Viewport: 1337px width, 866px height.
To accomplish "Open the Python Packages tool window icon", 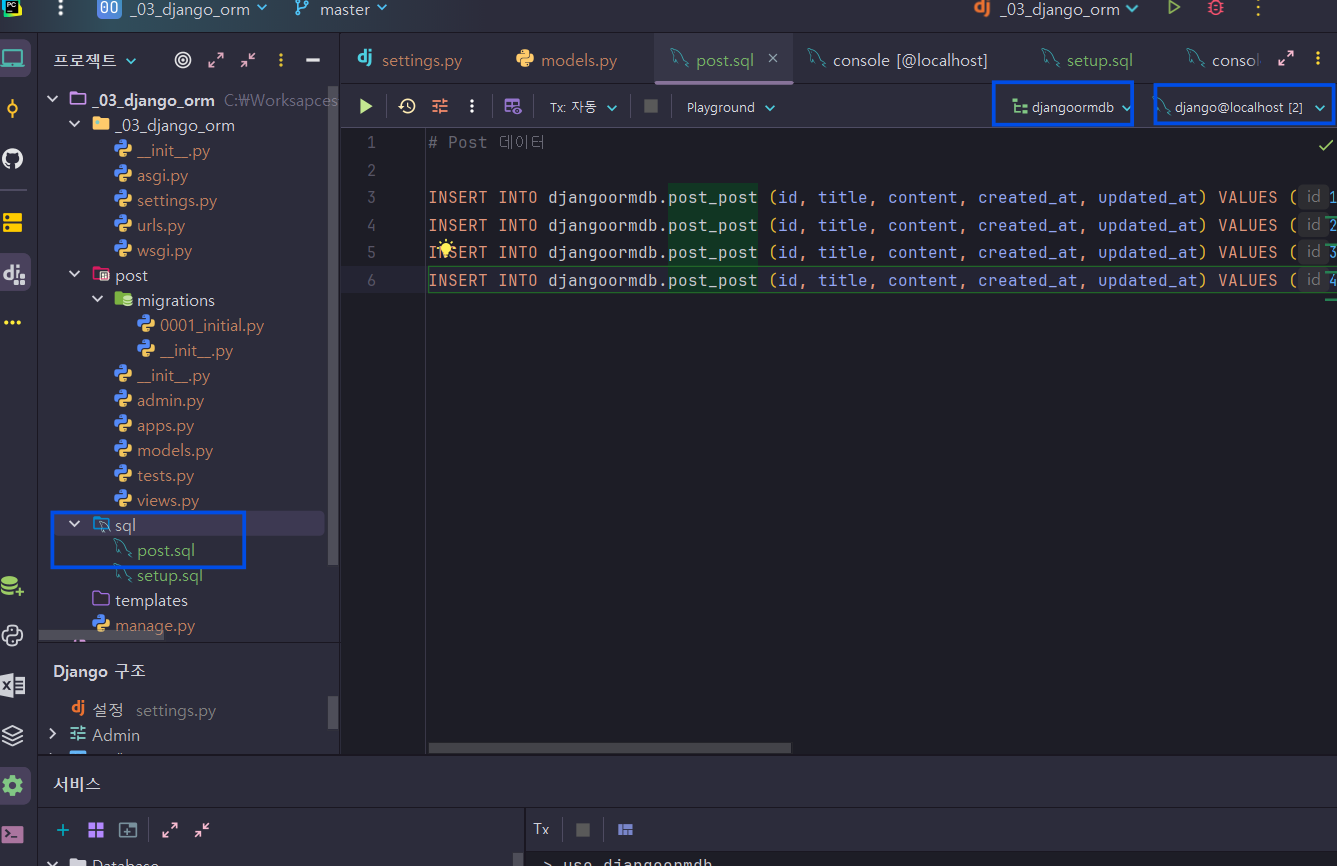I will tap(13, 636).
